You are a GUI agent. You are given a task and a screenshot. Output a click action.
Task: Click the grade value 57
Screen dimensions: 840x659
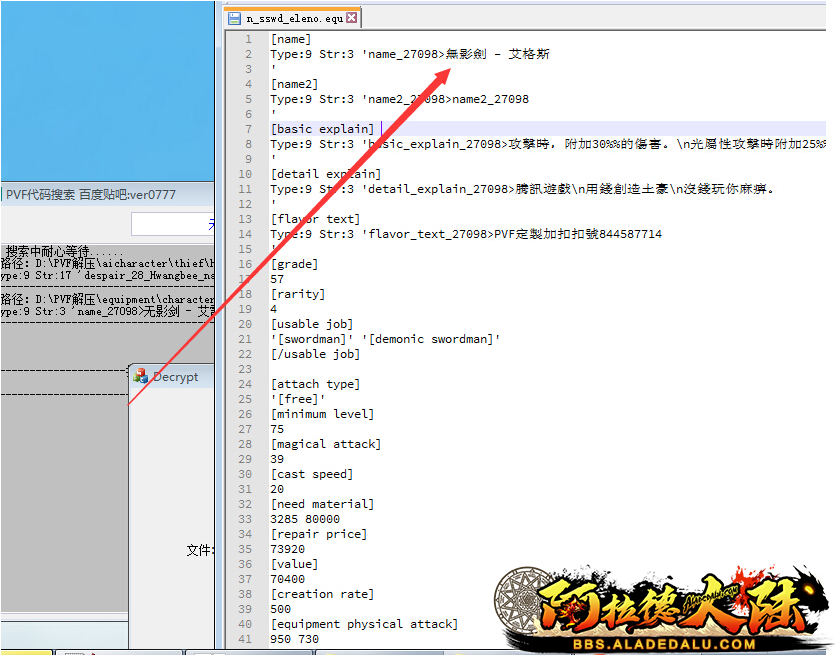pos(278,279)
